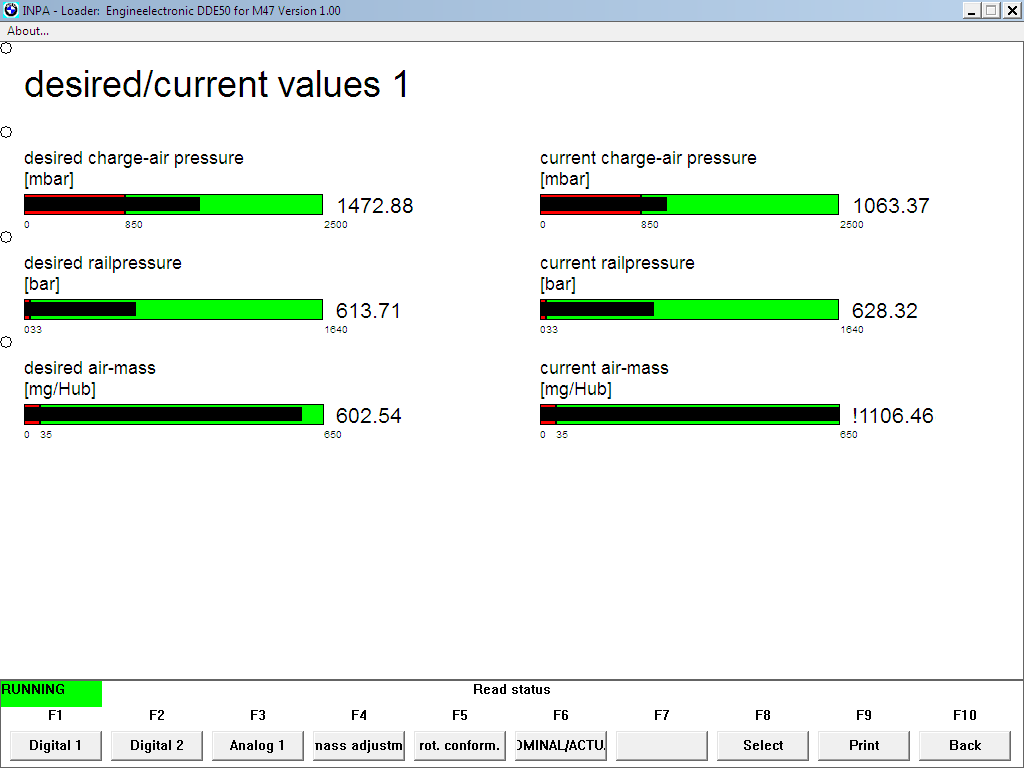Image resolution: width=1024 pixels, height=768 pixels.
Task: Click the desired charge-air pressure bar
Action: pyautogui.click(x=173, y=205)
